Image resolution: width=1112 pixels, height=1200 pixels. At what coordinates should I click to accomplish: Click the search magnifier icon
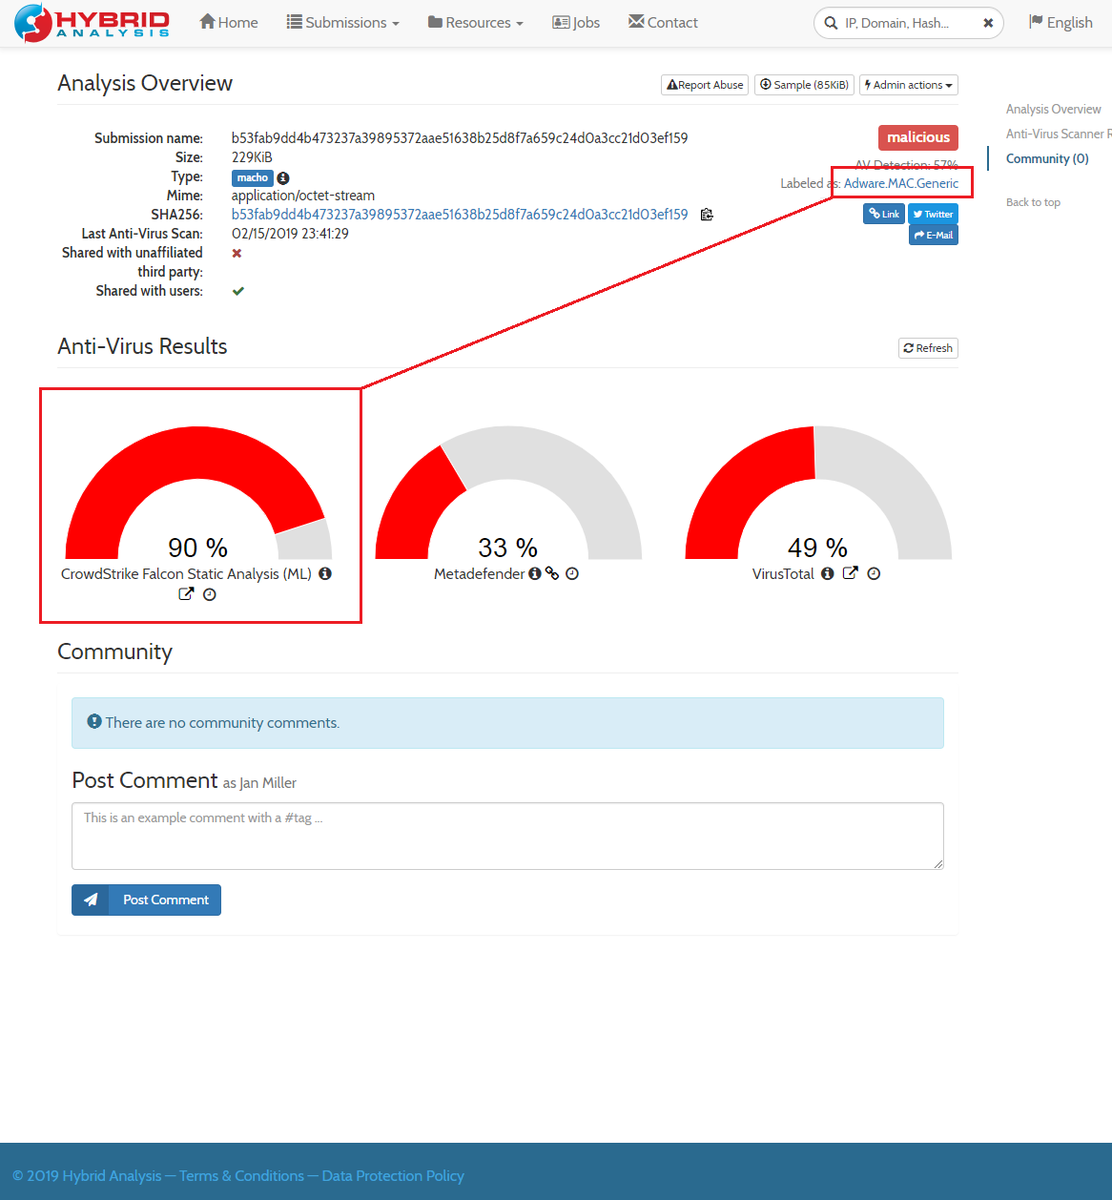(831, 22)
